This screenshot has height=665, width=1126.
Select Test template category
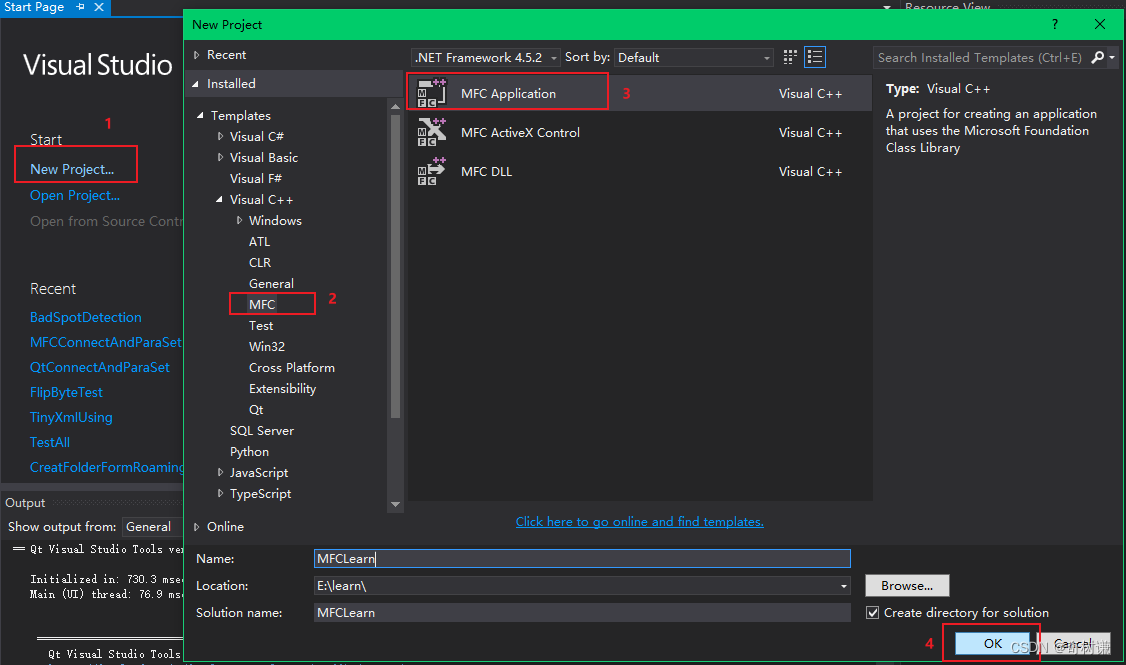pyautogui.click(x=261, y=325)
